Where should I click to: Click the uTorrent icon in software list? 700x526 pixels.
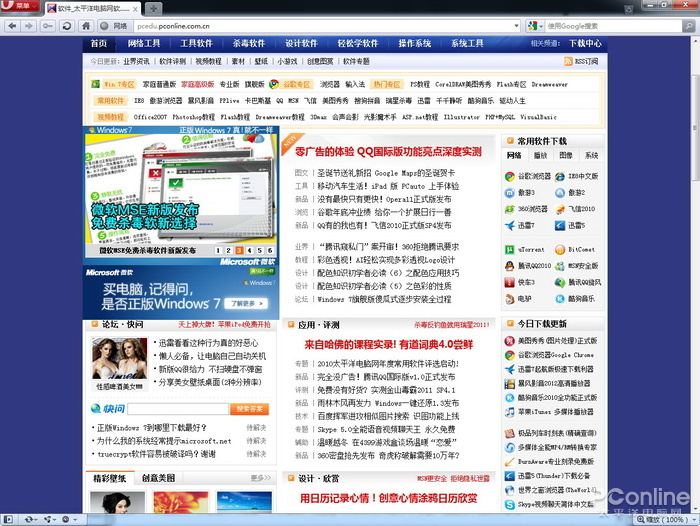click(x=510, y=250)
